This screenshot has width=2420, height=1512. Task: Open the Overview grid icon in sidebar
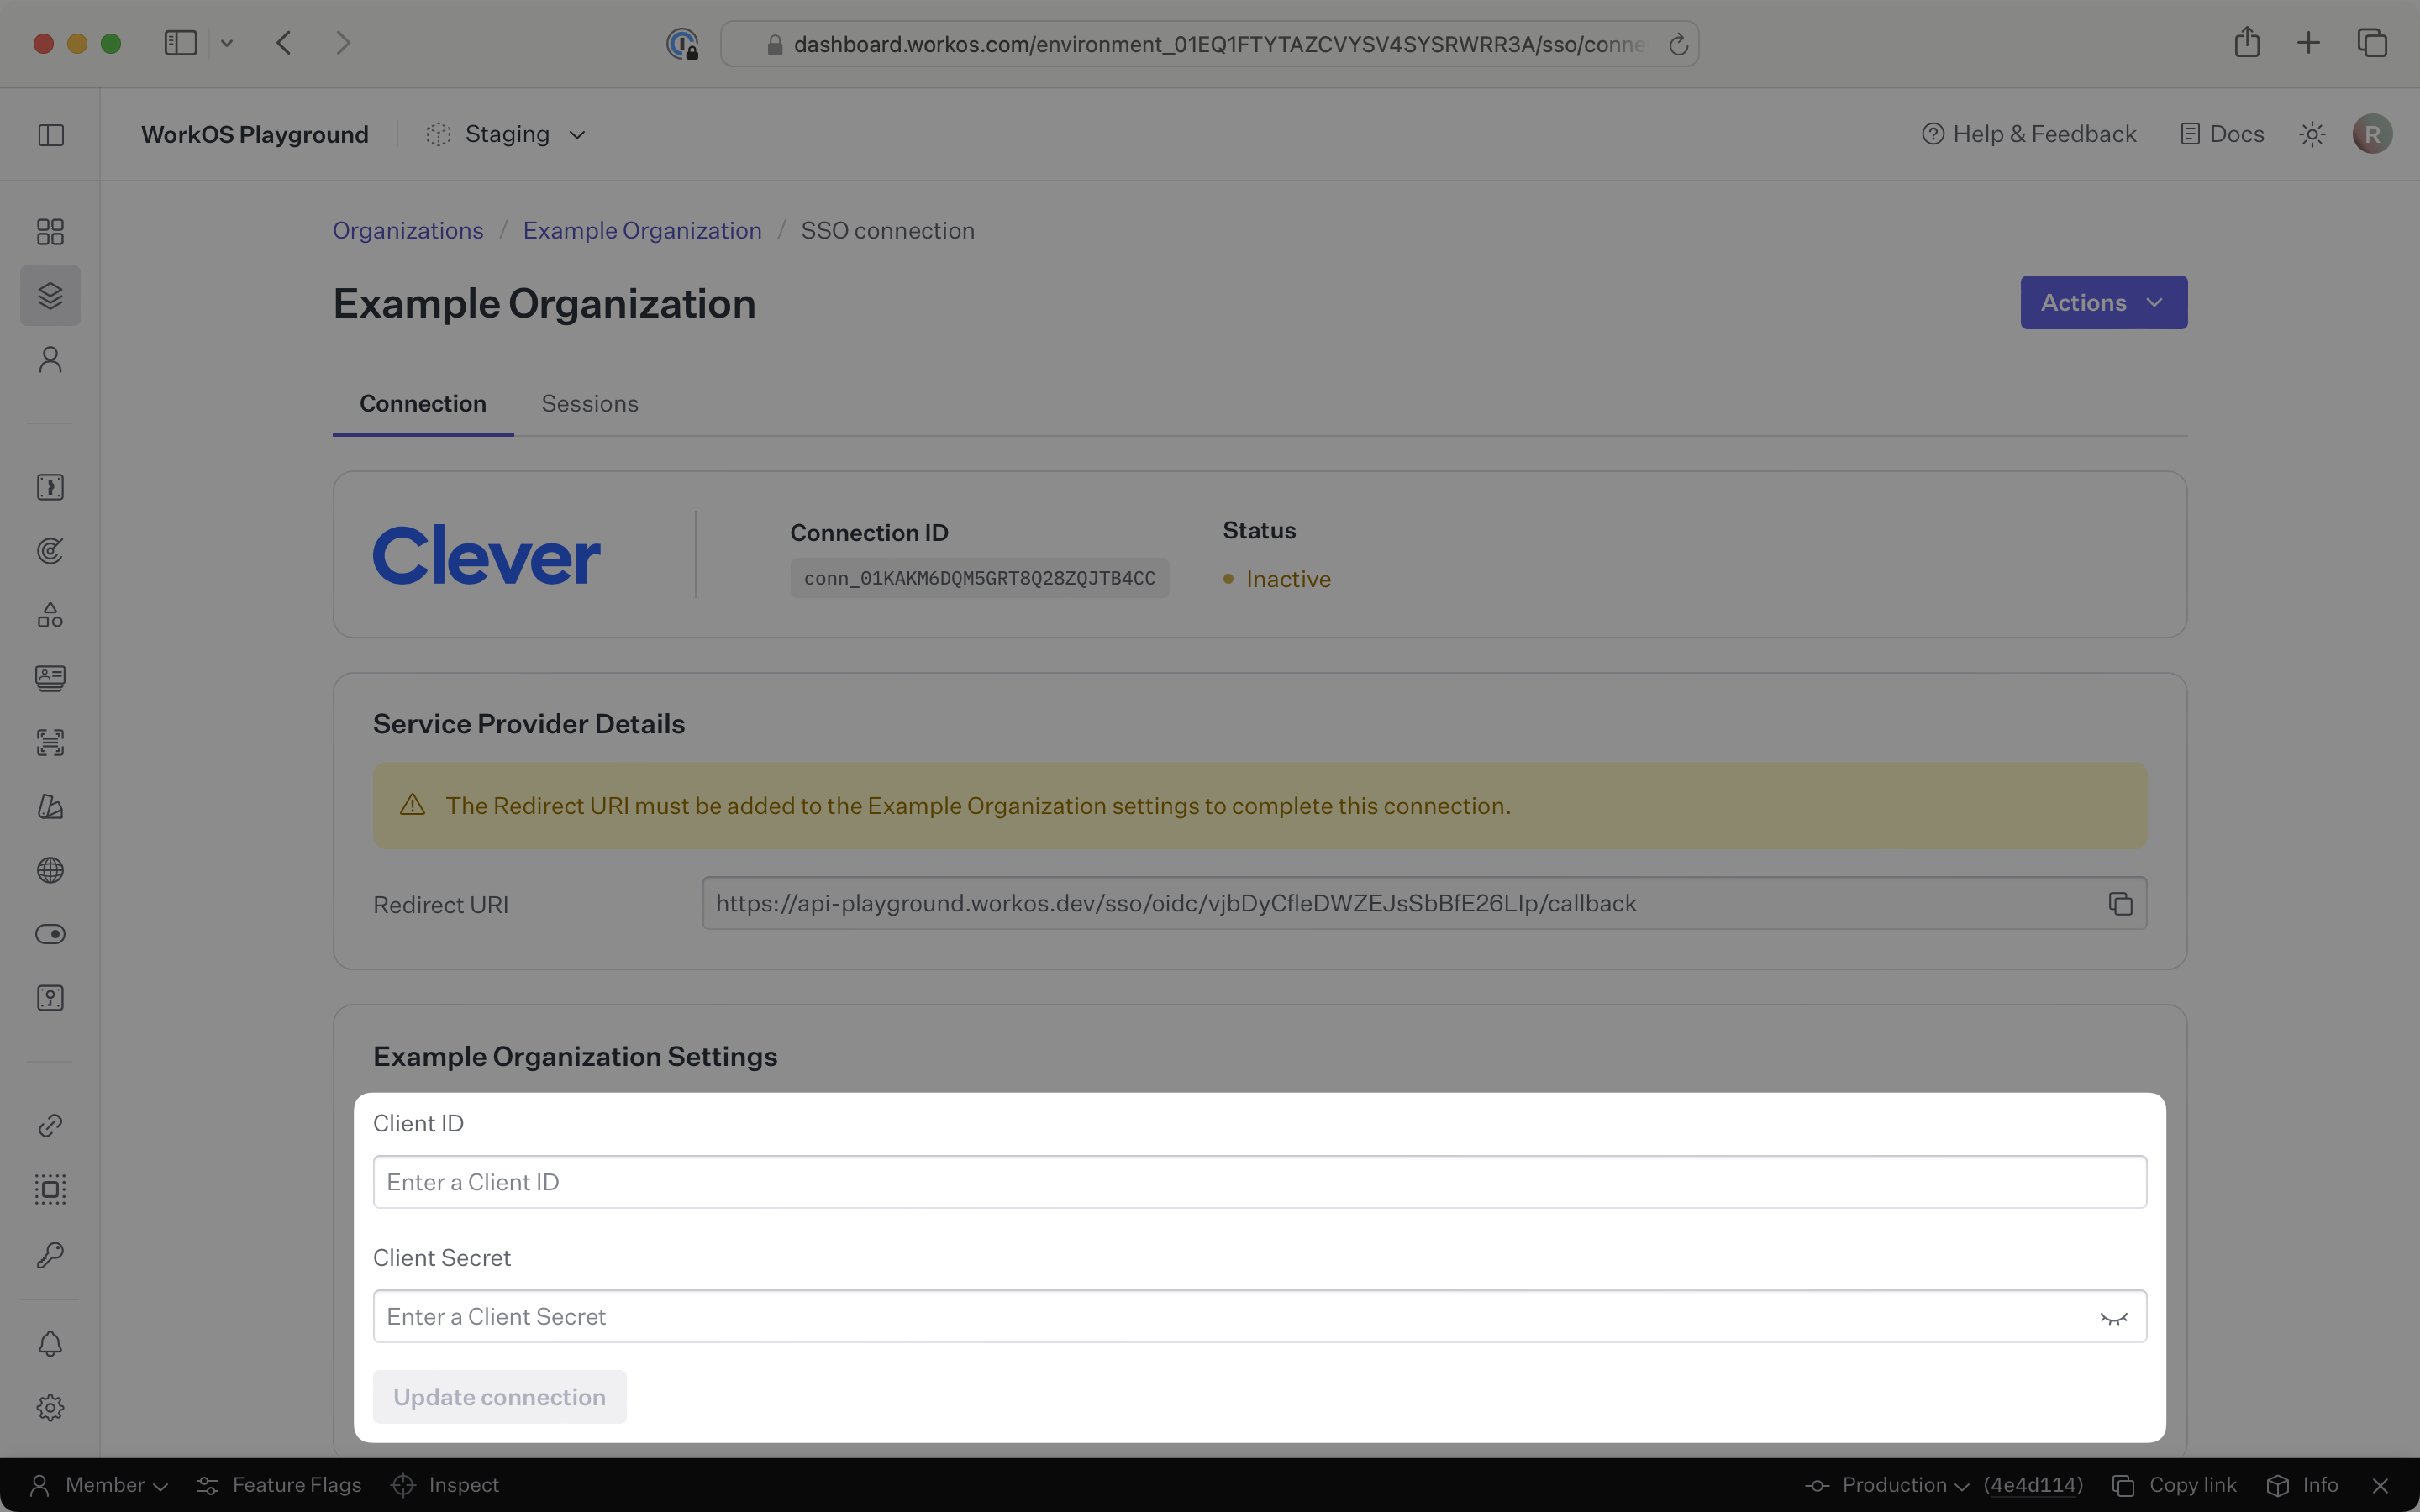[49, 231]
